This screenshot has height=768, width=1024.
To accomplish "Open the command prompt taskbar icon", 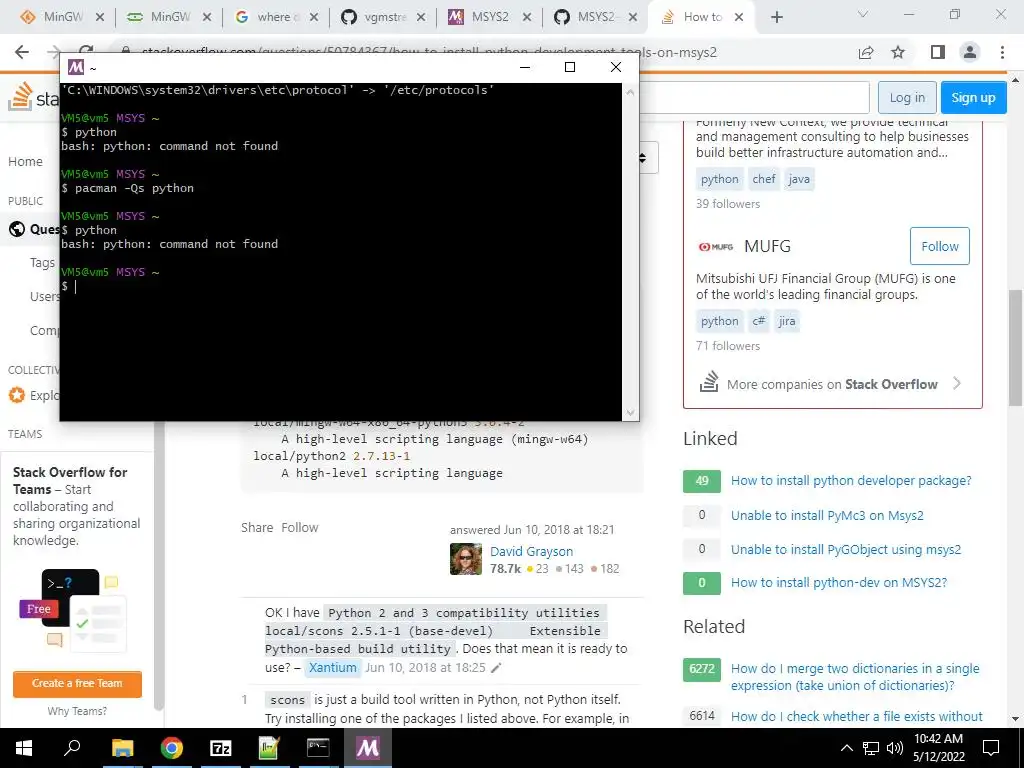I will pos(318,748).
